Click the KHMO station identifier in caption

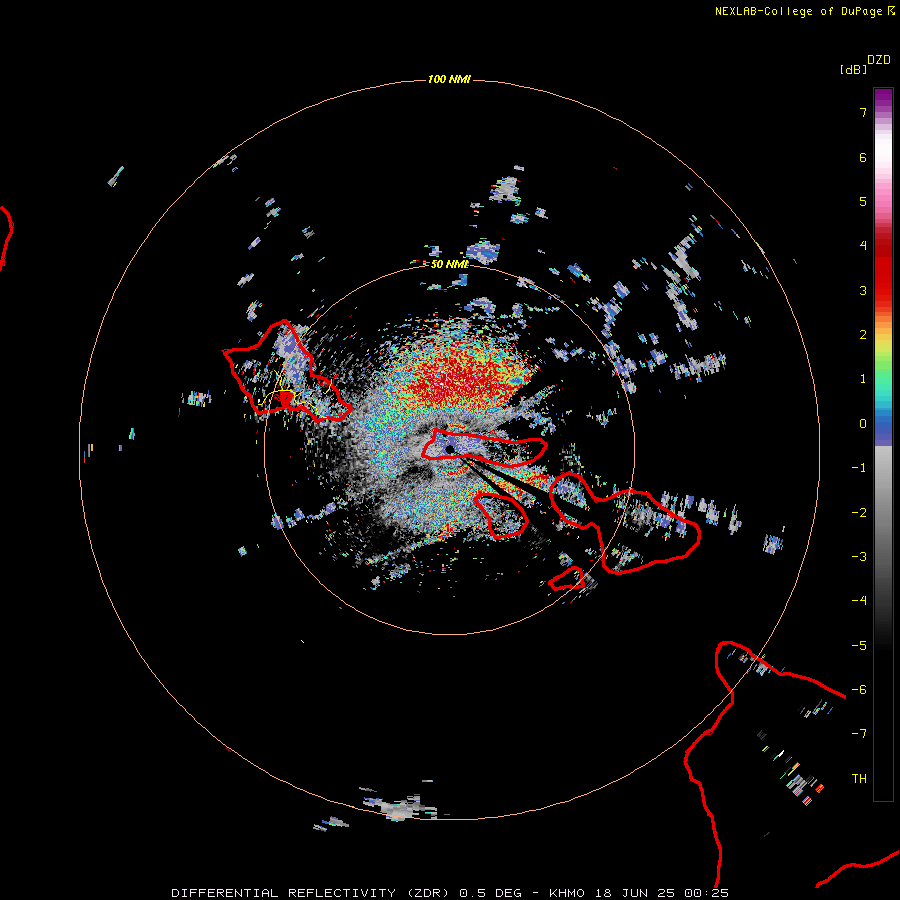click(567, 893)
